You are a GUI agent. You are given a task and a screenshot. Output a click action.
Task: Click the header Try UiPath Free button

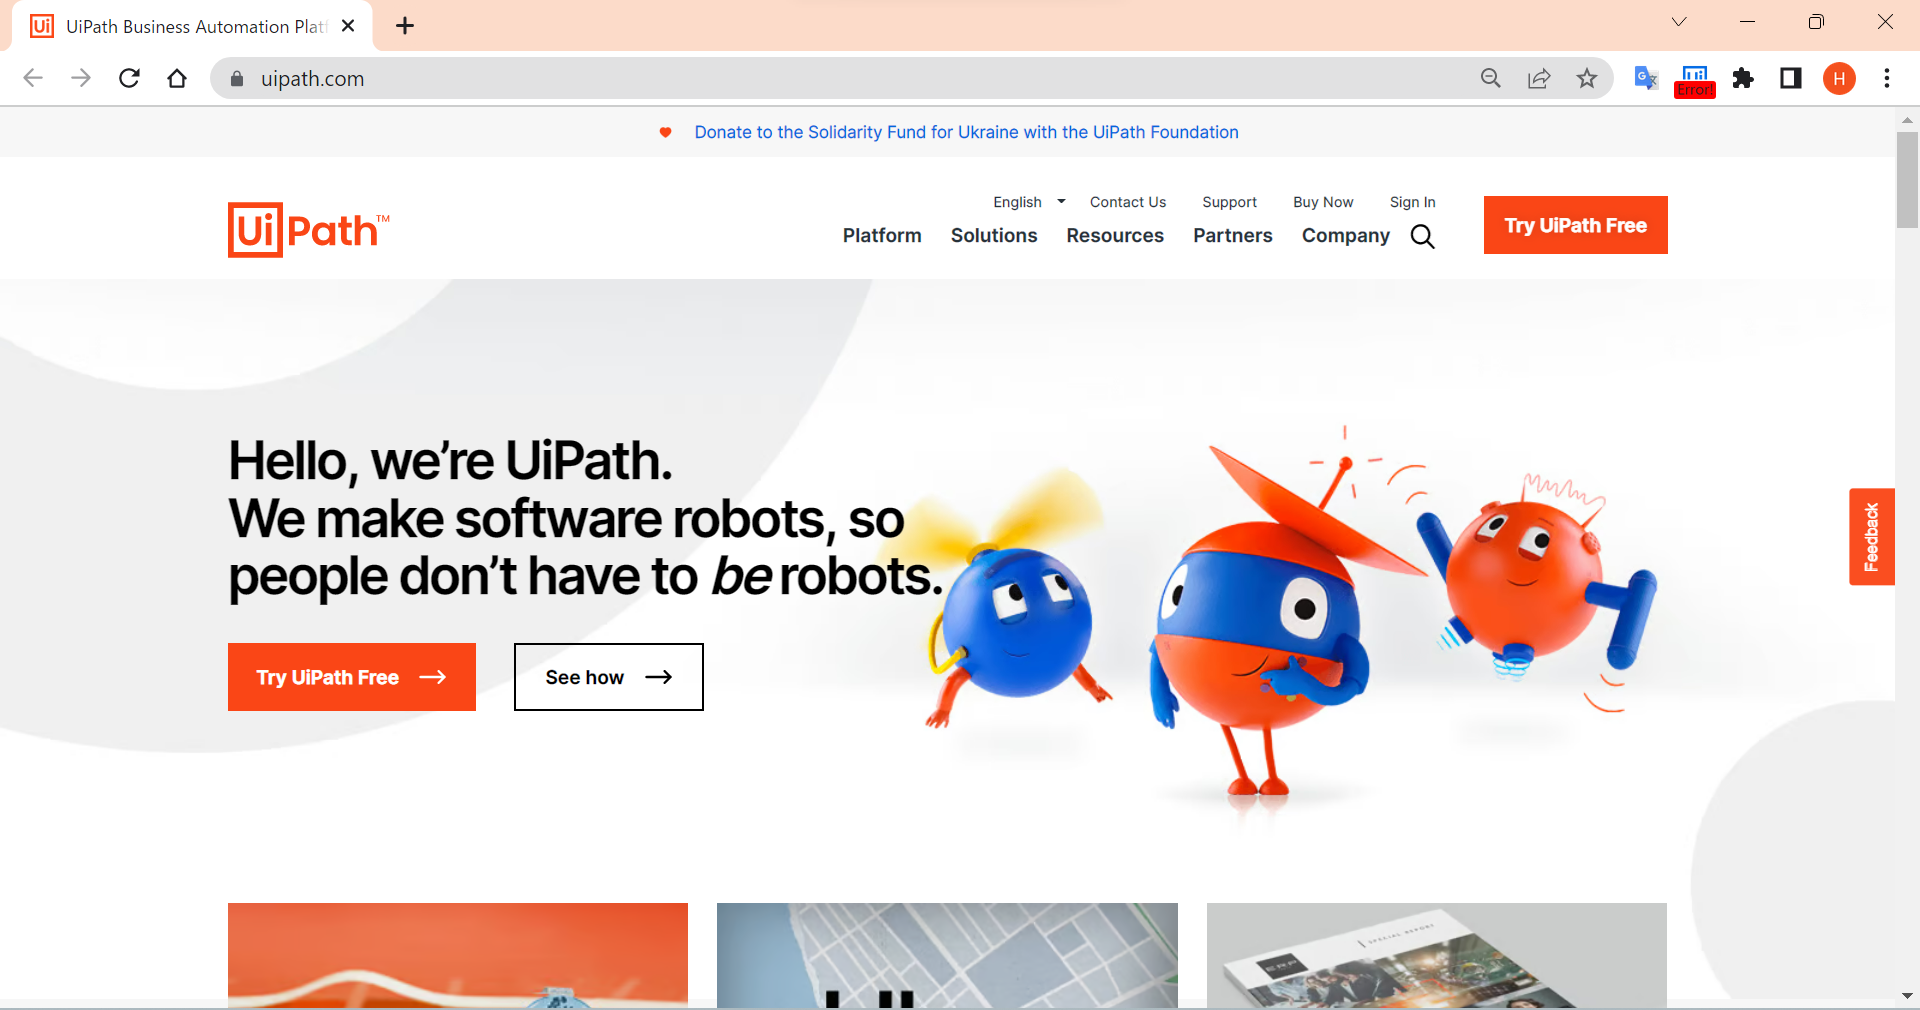tap(1576, 225)
